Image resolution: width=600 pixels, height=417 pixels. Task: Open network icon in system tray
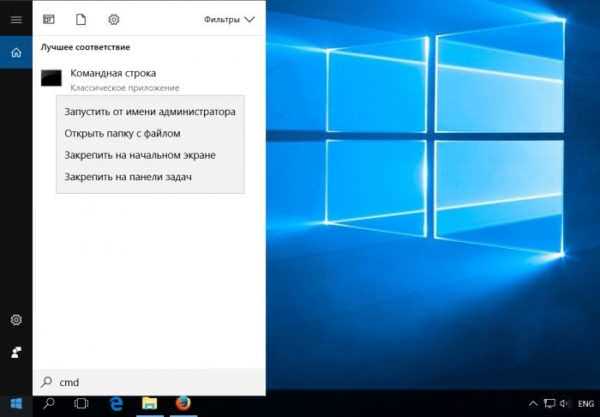point(549,404)
